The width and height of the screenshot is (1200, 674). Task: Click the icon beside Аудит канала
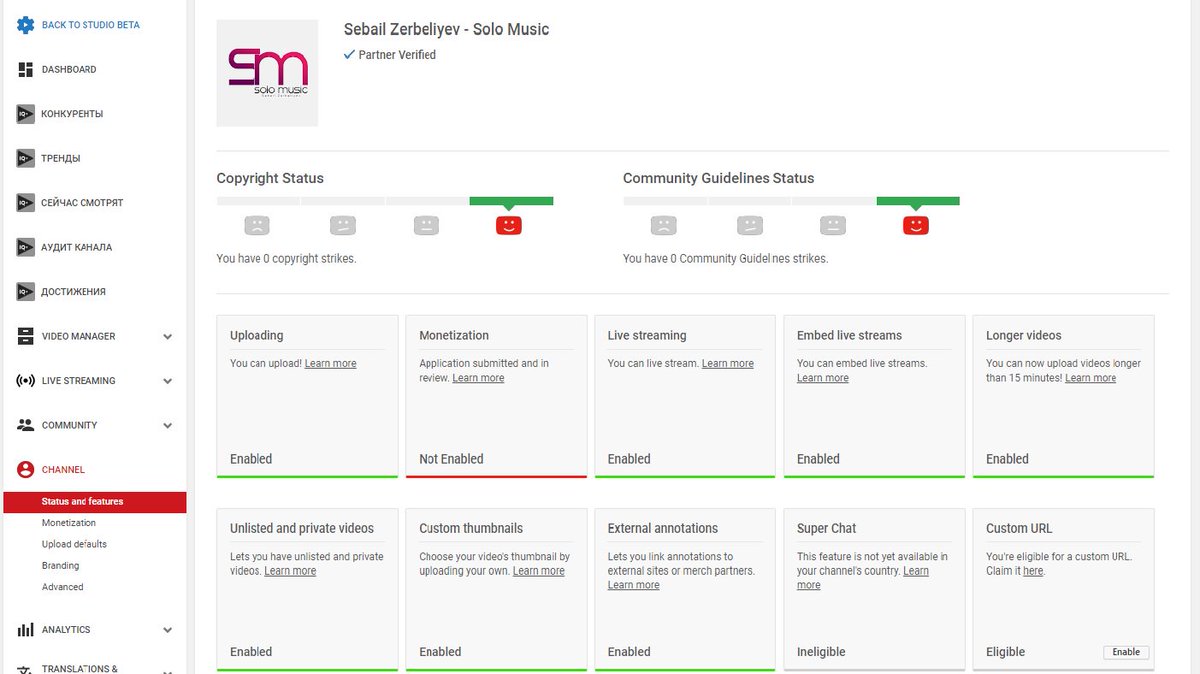(25, 247)
